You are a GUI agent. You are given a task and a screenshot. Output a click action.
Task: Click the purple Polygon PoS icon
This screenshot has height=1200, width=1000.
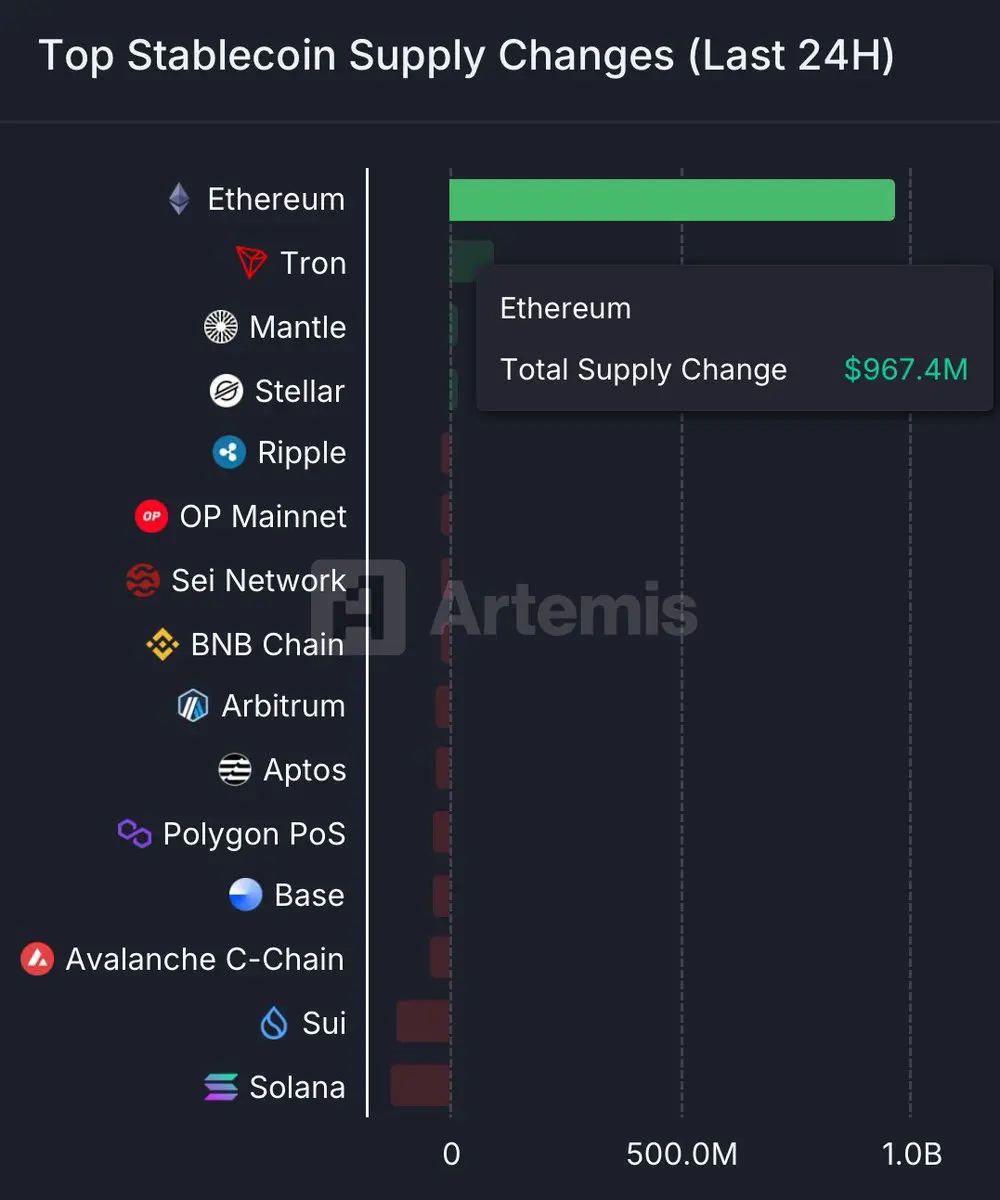coord(134,833)
